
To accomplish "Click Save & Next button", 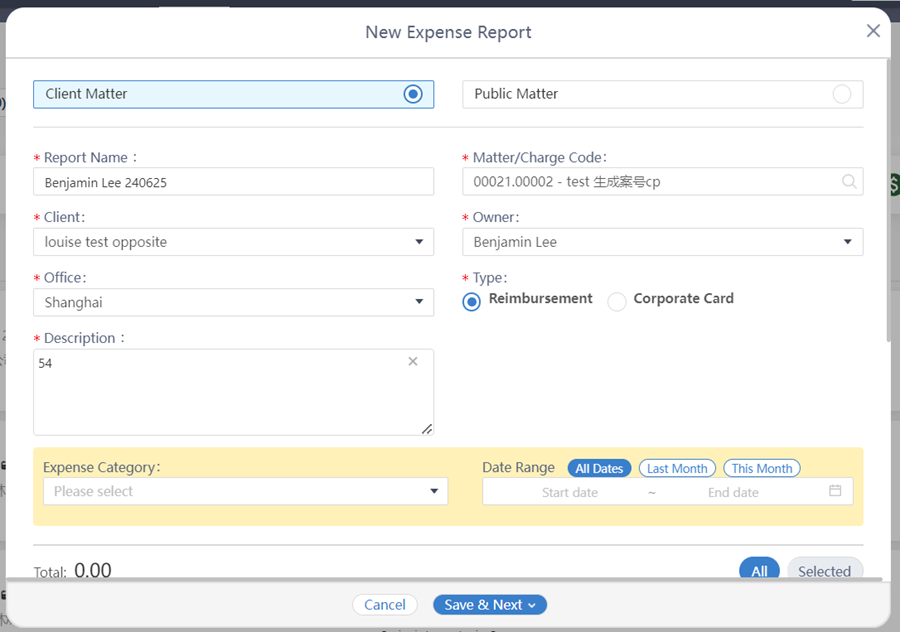I will [489, 604].
